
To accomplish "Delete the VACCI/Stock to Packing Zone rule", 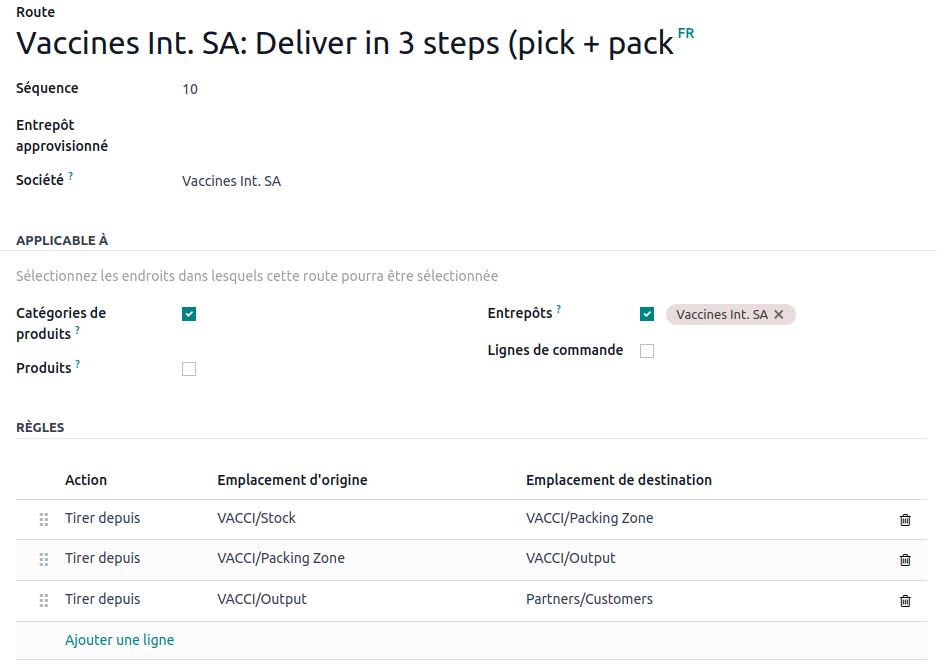I will click(905, 520).
